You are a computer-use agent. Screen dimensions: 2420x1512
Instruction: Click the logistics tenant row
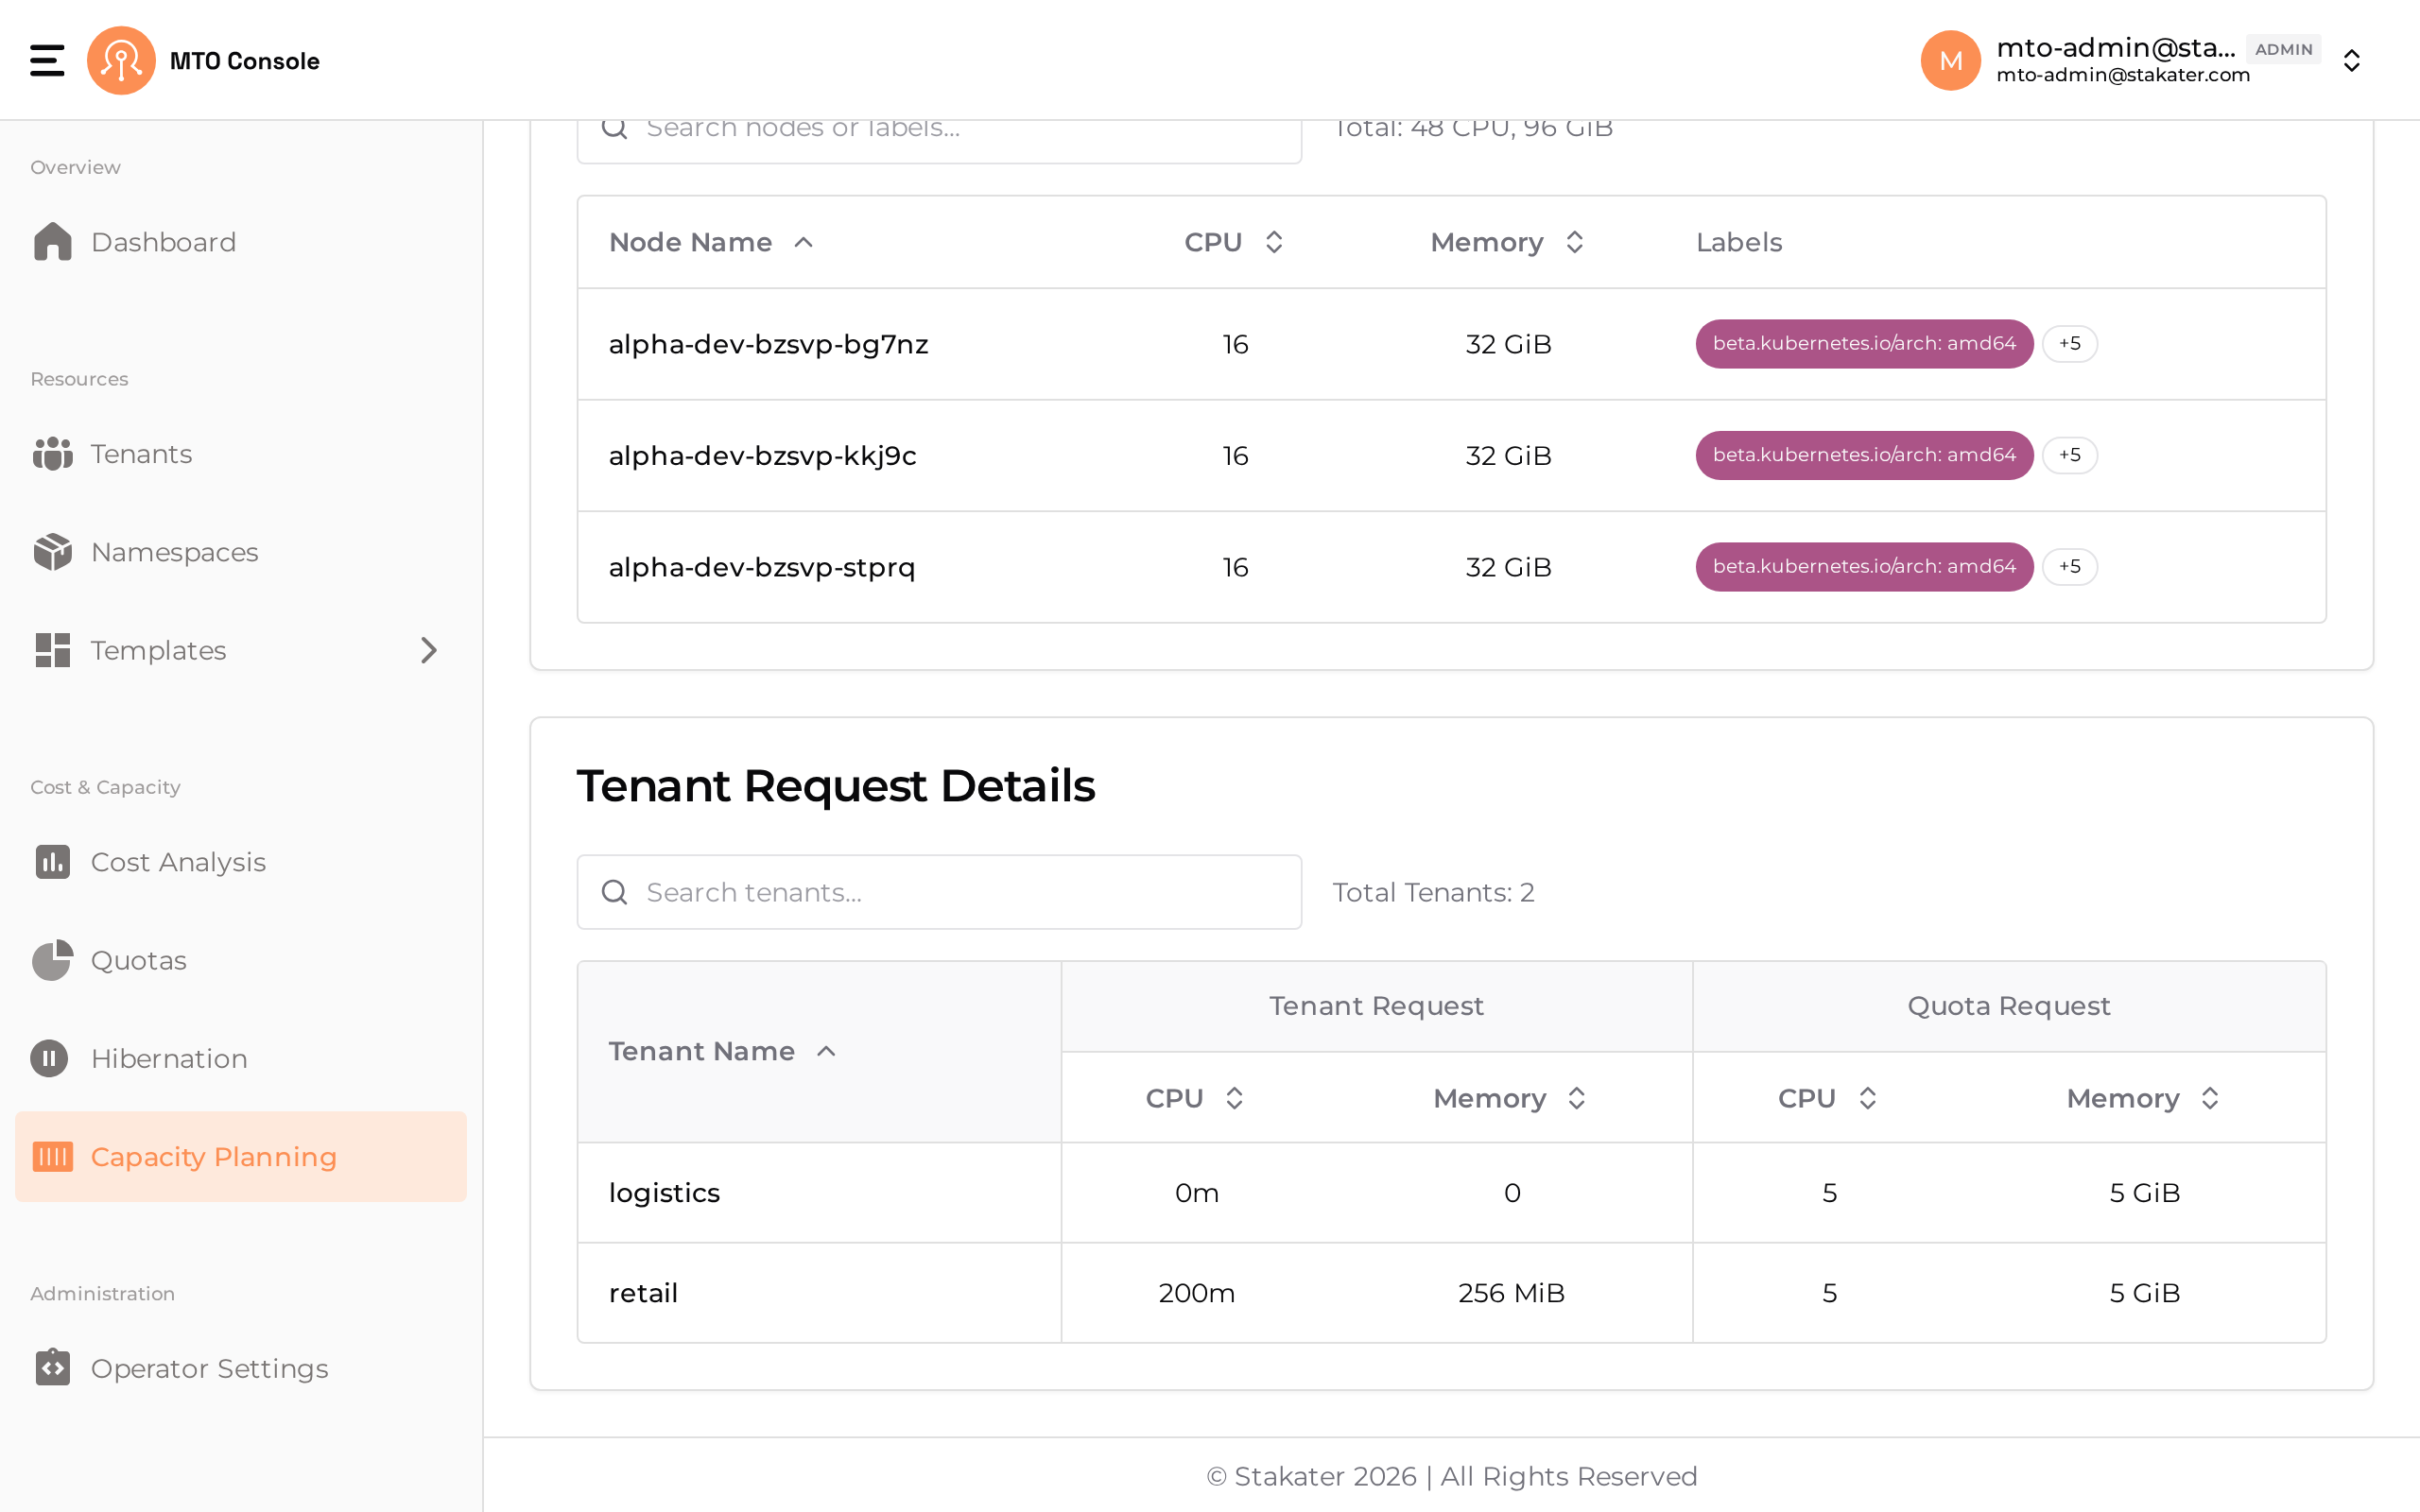tap(1451, 1193)
